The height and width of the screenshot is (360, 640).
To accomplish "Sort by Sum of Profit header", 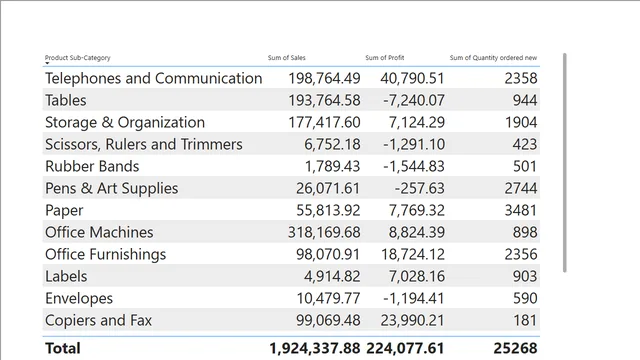I will [x=384, y=58].
